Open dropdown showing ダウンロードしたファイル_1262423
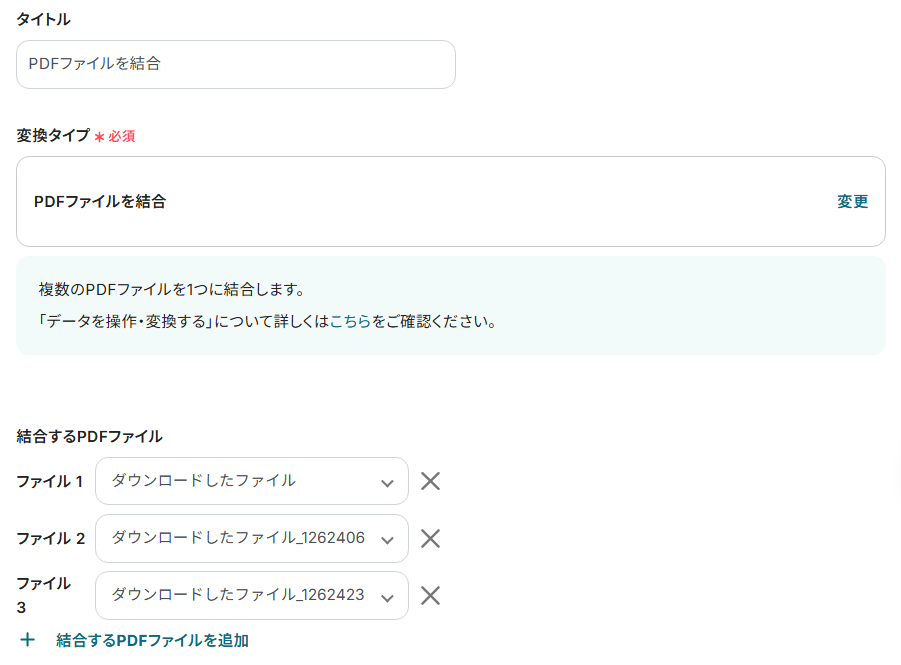Image resolution: width=901 pixels, height=665 pixels. [240, 595]
